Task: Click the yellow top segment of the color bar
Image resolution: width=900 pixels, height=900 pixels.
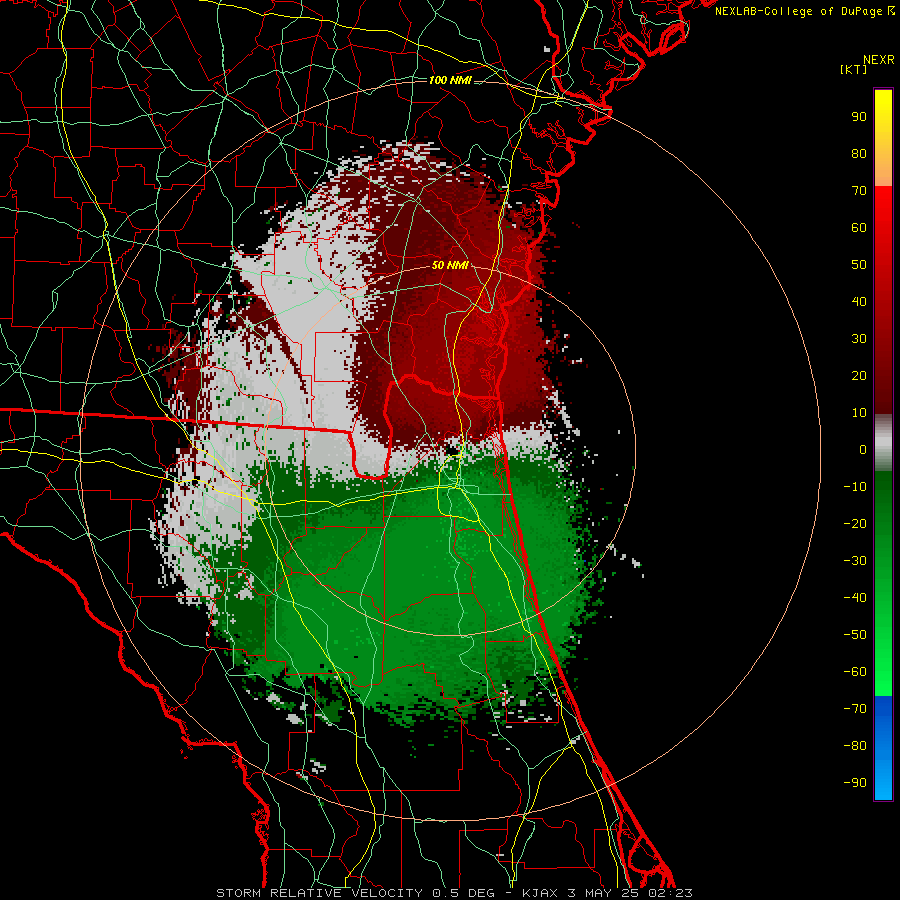Action: 883,138
